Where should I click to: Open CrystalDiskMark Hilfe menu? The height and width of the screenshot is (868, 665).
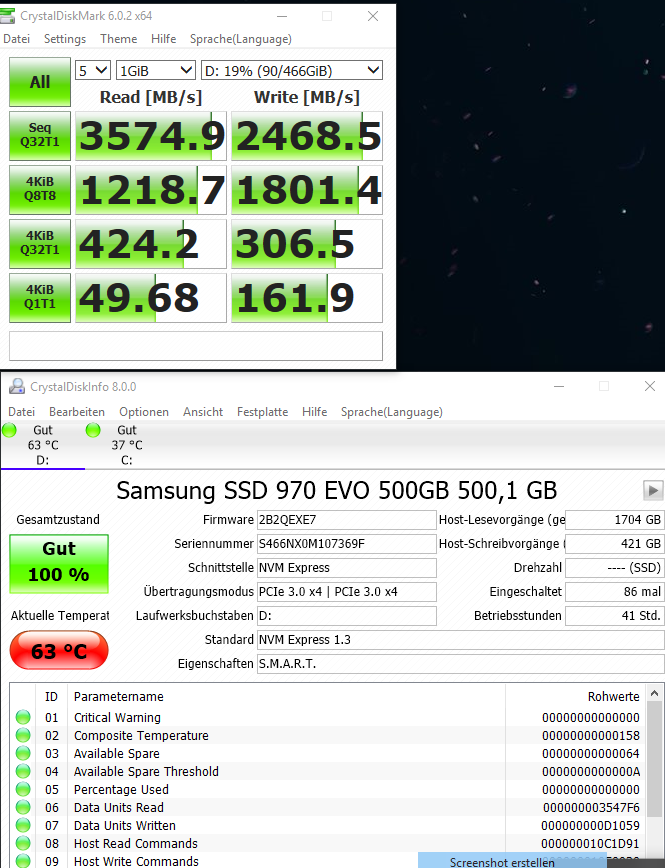163,39
